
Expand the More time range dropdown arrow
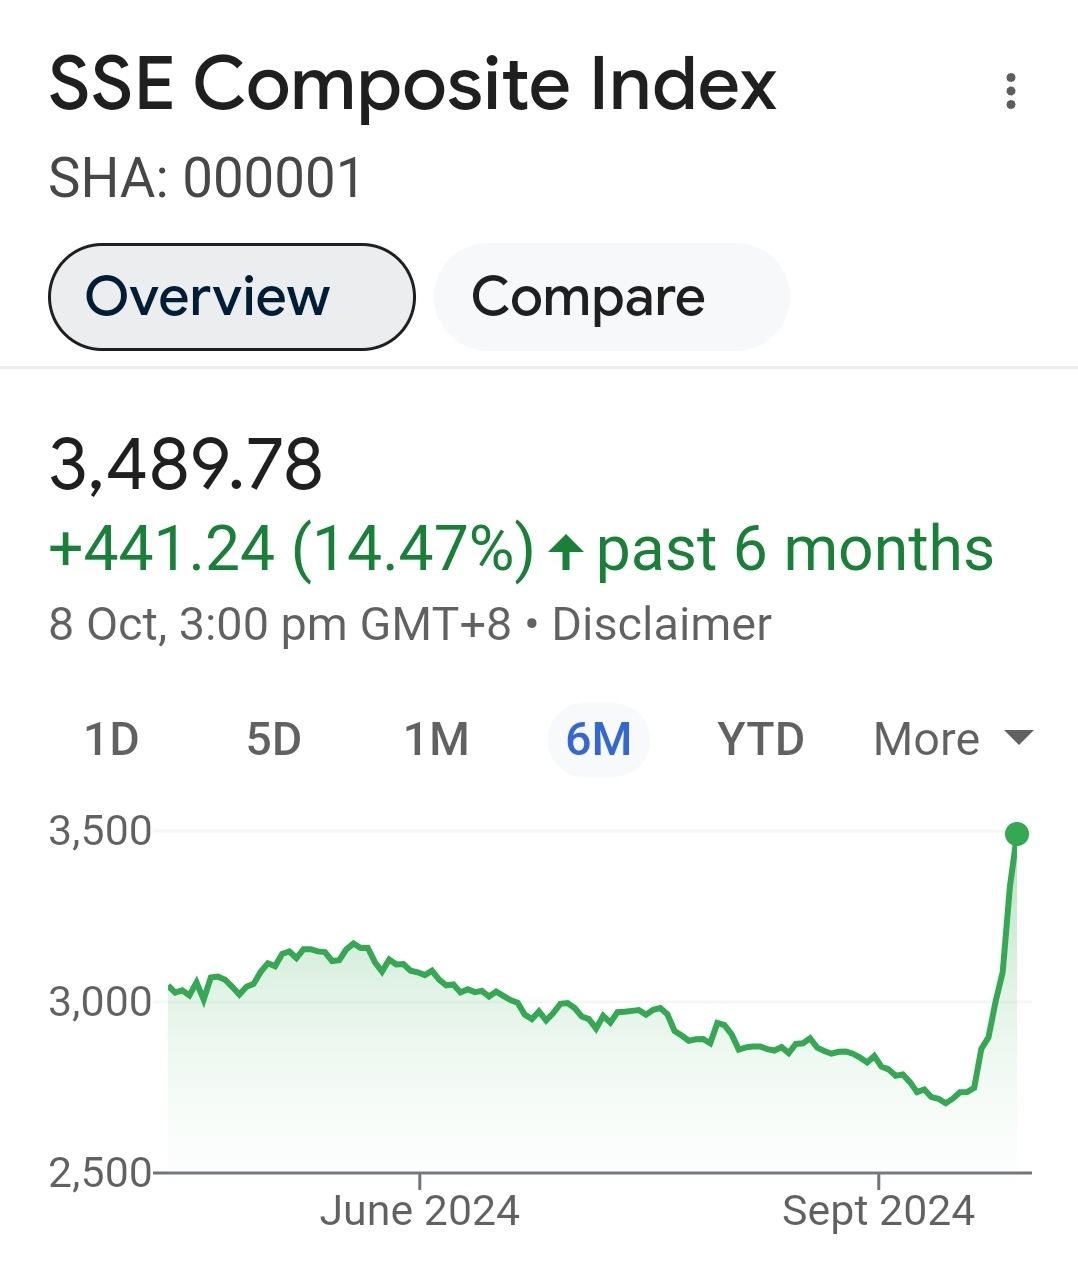point(1018,738)
